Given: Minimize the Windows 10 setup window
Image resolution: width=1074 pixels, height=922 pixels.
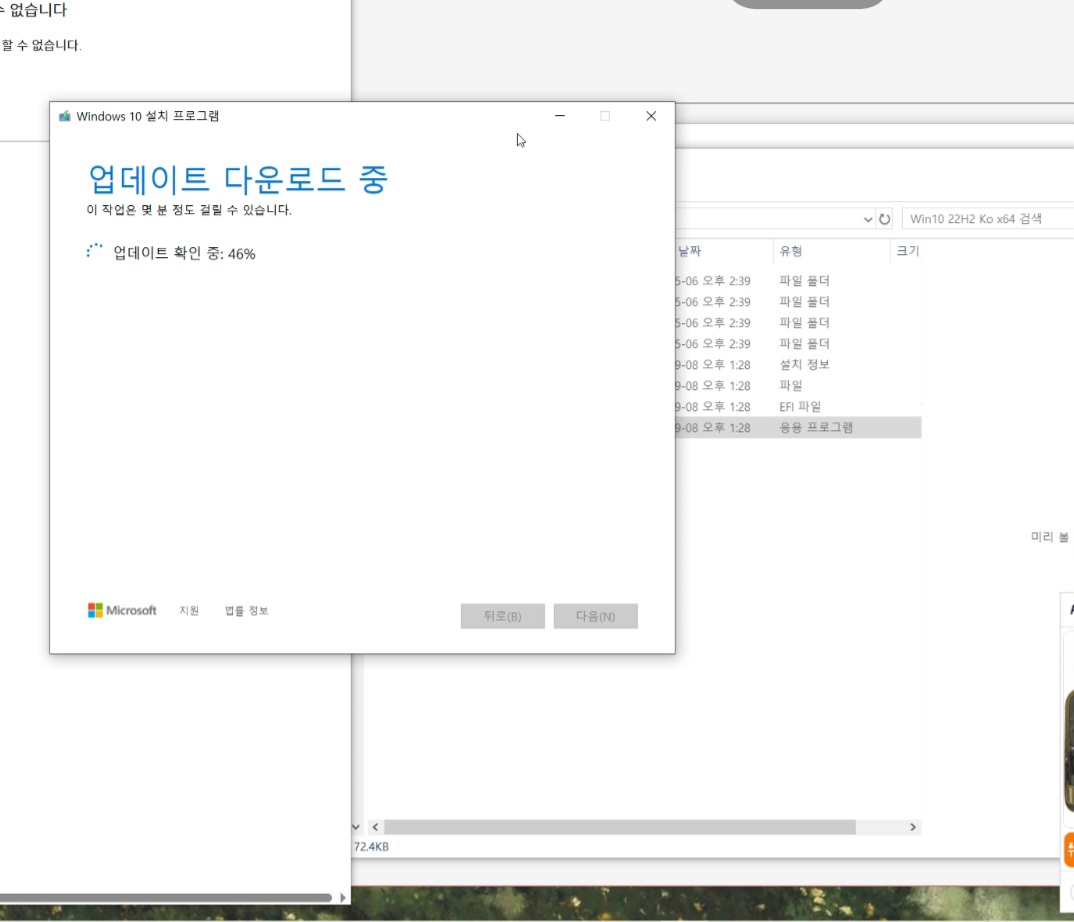Looking at the screenshot, I should click(560, 116).
